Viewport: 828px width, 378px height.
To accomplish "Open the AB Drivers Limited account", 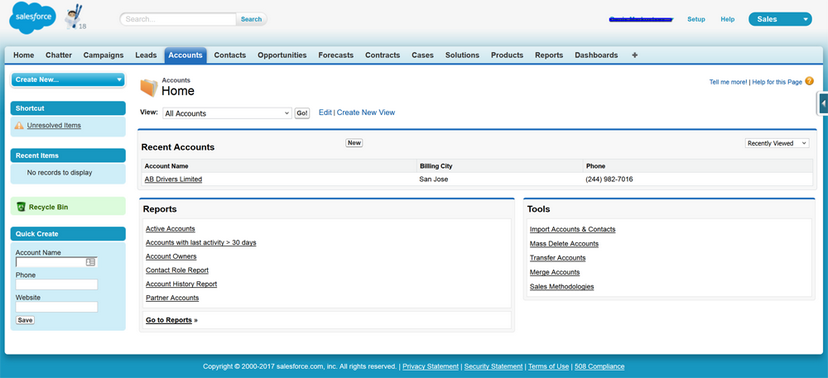I will point(173,179).
